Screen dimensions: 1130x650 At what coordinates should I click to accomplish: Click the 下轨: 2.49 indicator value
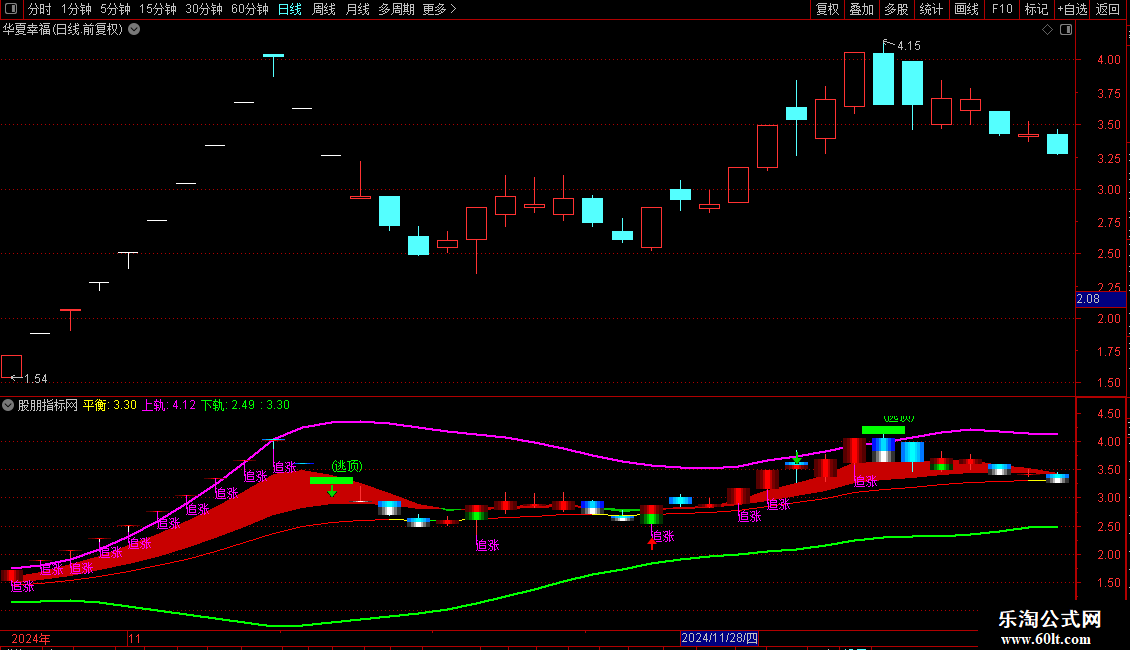[228, 406]
